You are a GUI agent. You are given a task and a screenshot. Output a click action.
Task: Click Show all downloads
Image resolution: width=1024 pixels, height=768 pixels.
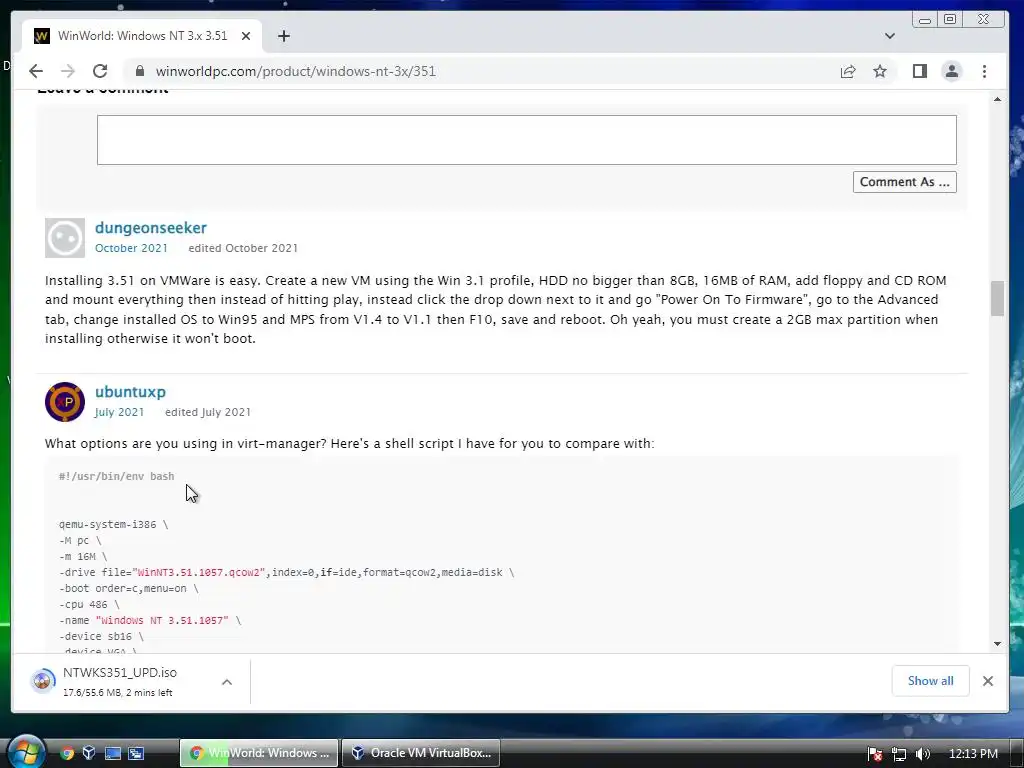[930, 681]
